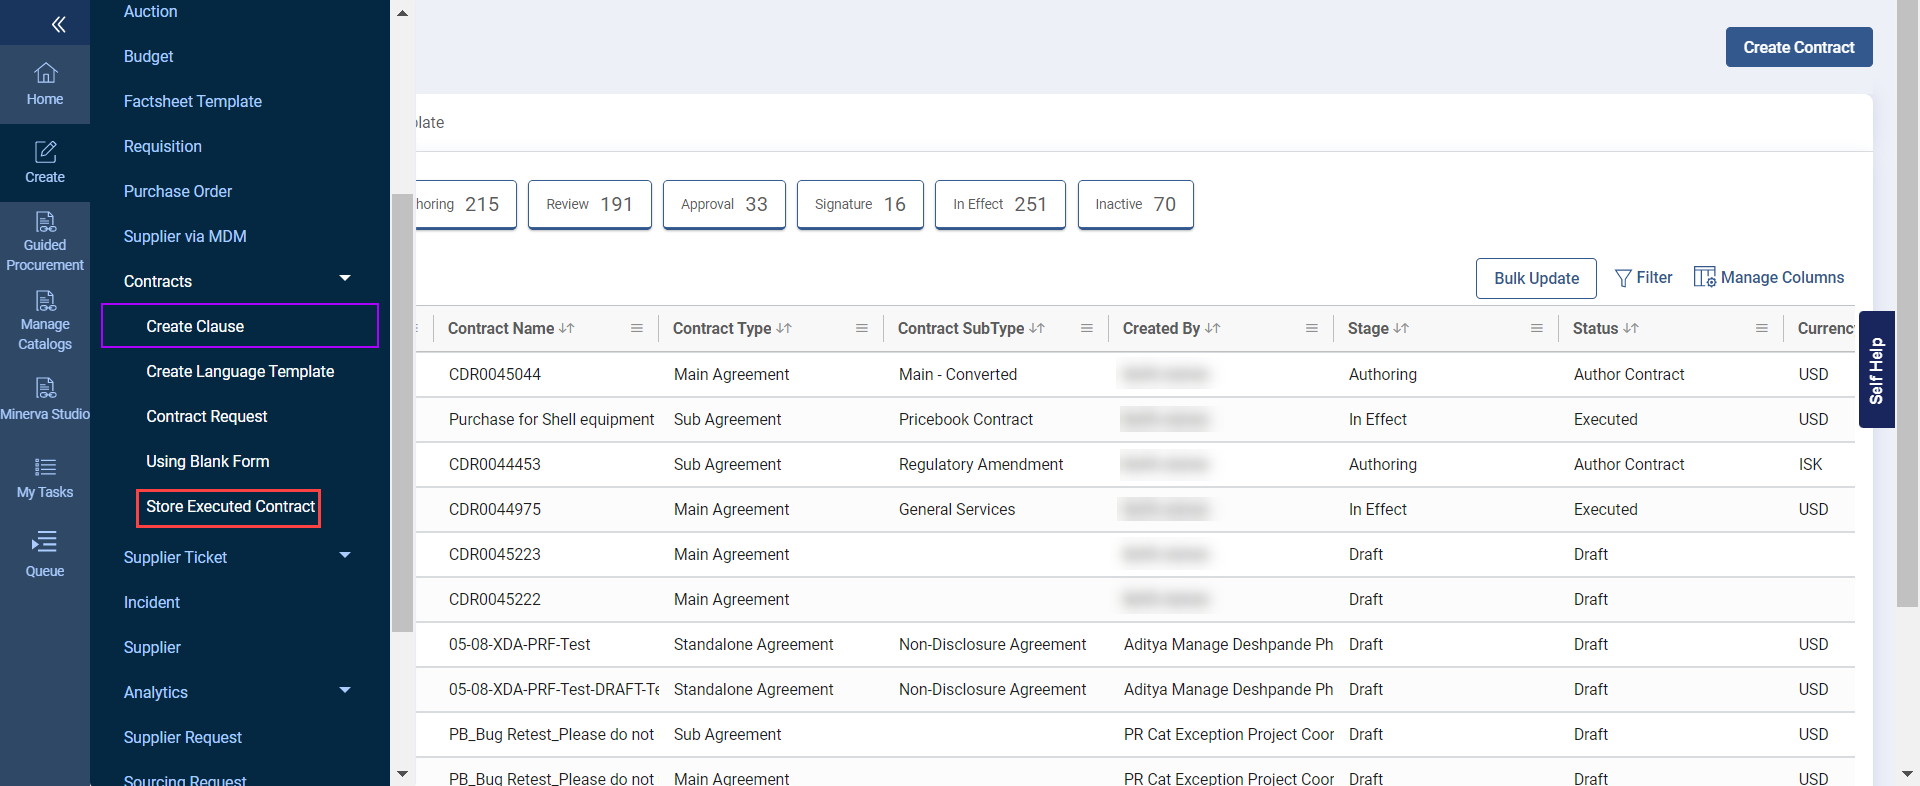This screenshot has width=1920, height=786.
Task: Open Manage Catalogs in the sidebar
Action: click(x=45, y=321)
